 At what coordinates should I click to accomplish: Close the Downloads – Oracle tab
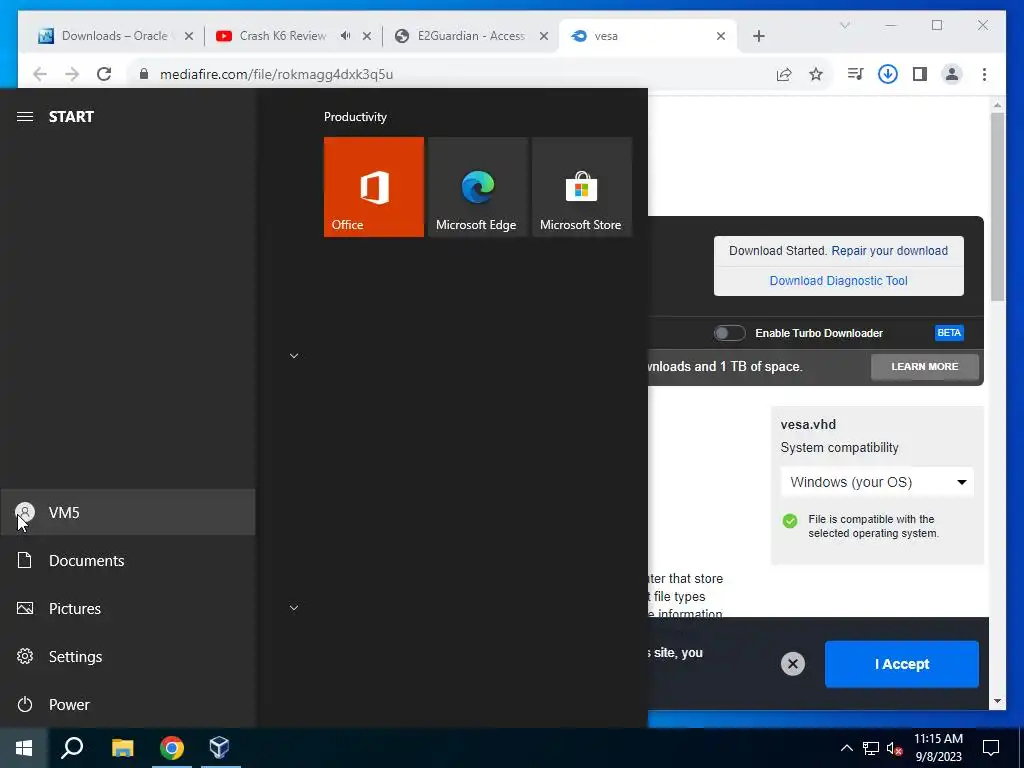[x=189, y=36]
